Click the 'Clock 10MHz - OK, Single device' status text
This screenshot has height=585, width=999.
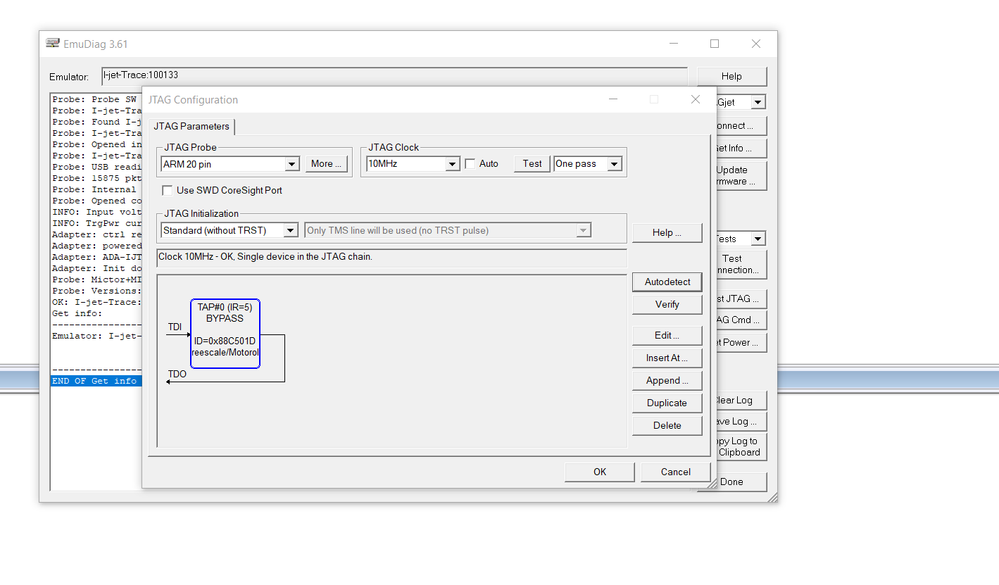click(265, 257)
